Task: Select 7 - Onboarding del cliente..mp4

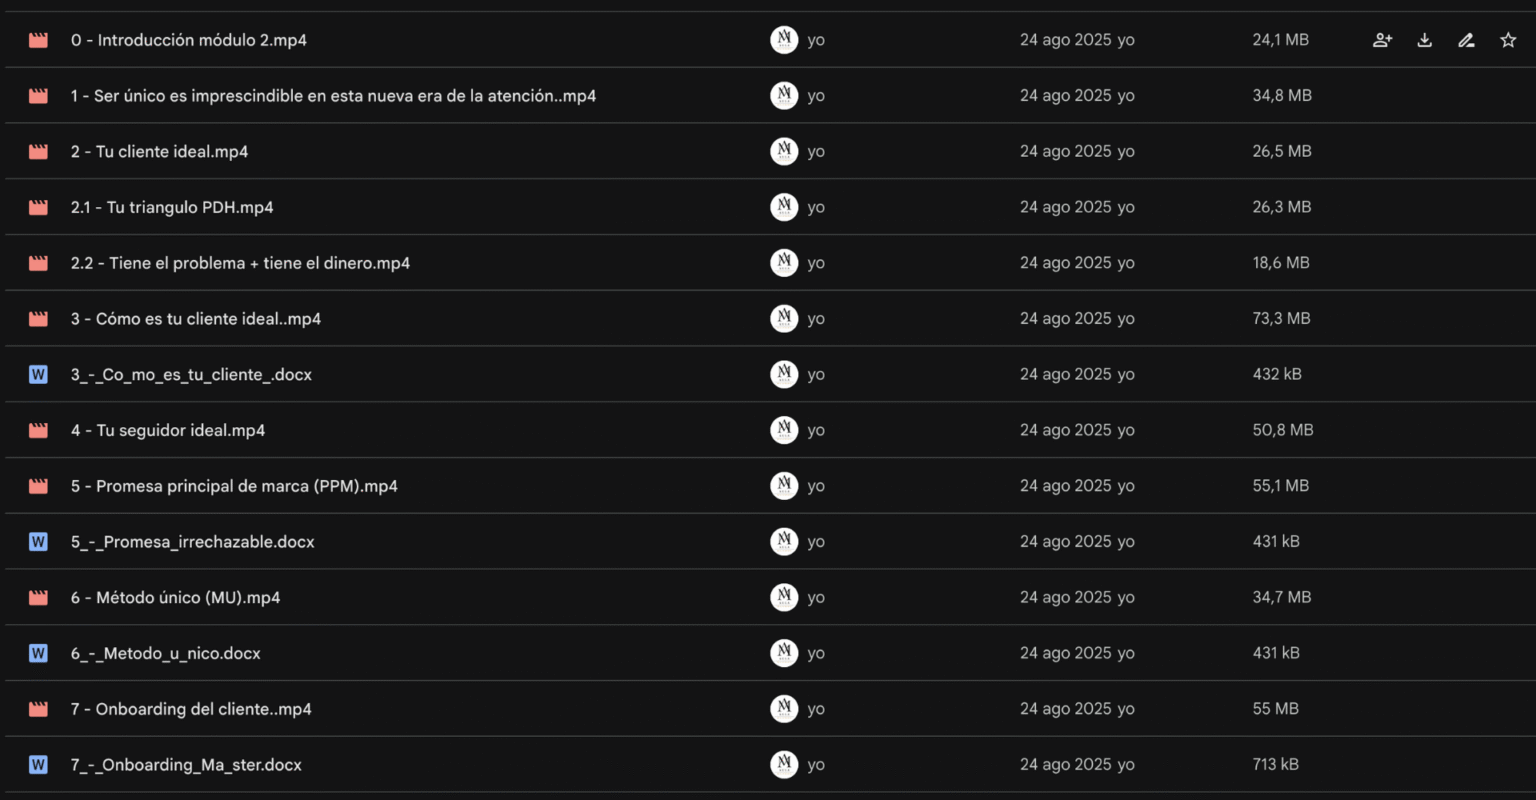Action: point(191,709)
